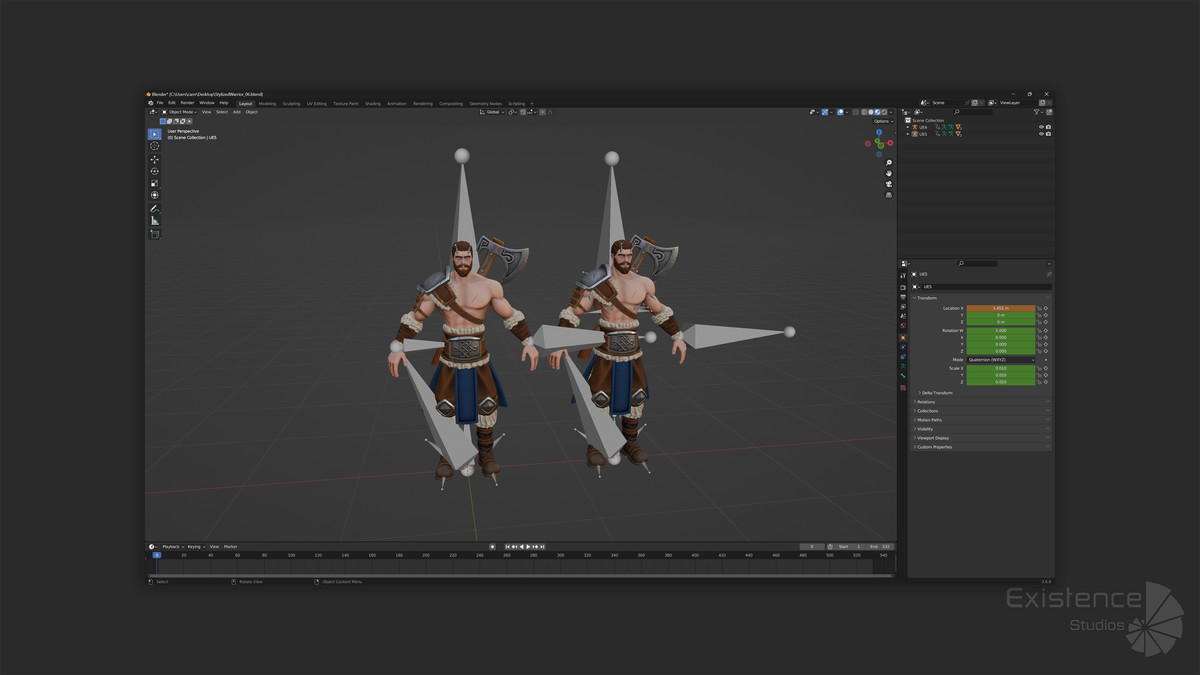Open the timeline Marker menu

231,547
